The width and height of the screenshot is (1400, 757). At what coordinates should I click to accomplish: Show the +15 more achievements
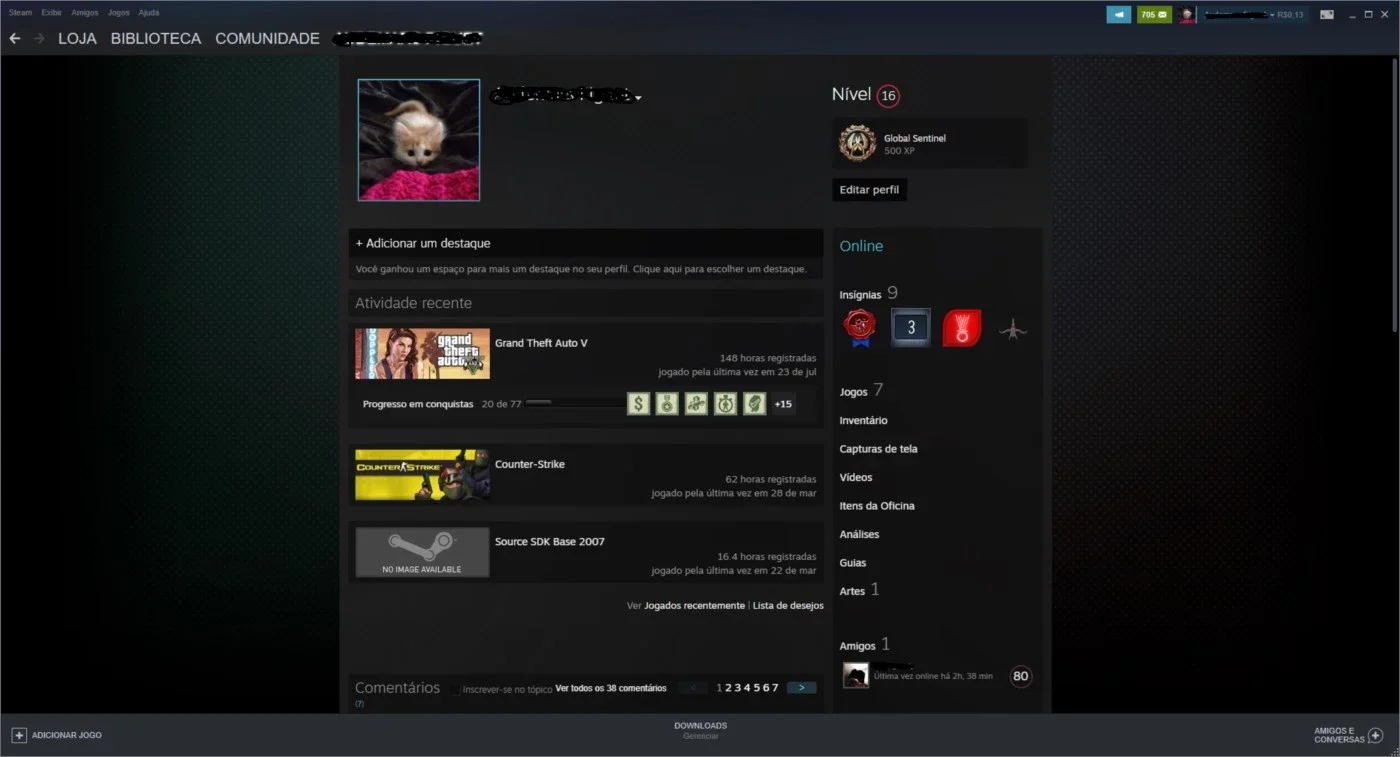coord(783,404)
